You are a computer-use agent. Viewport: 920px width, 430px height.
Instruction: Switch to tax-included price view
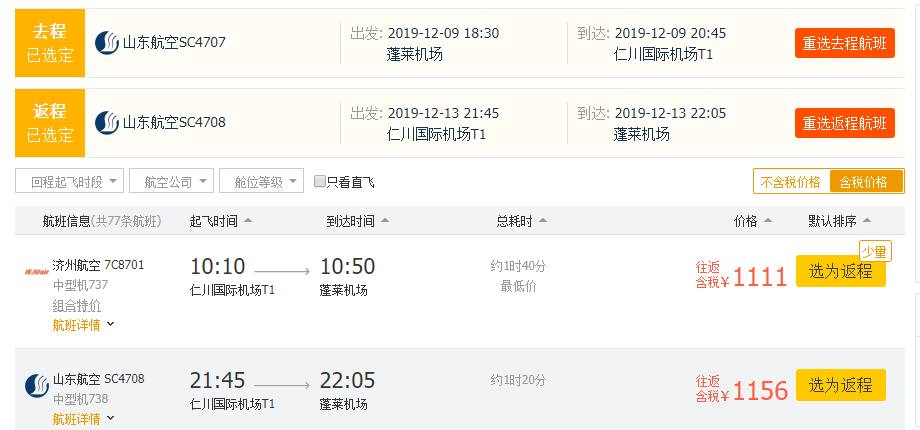[x=863, y=182]
